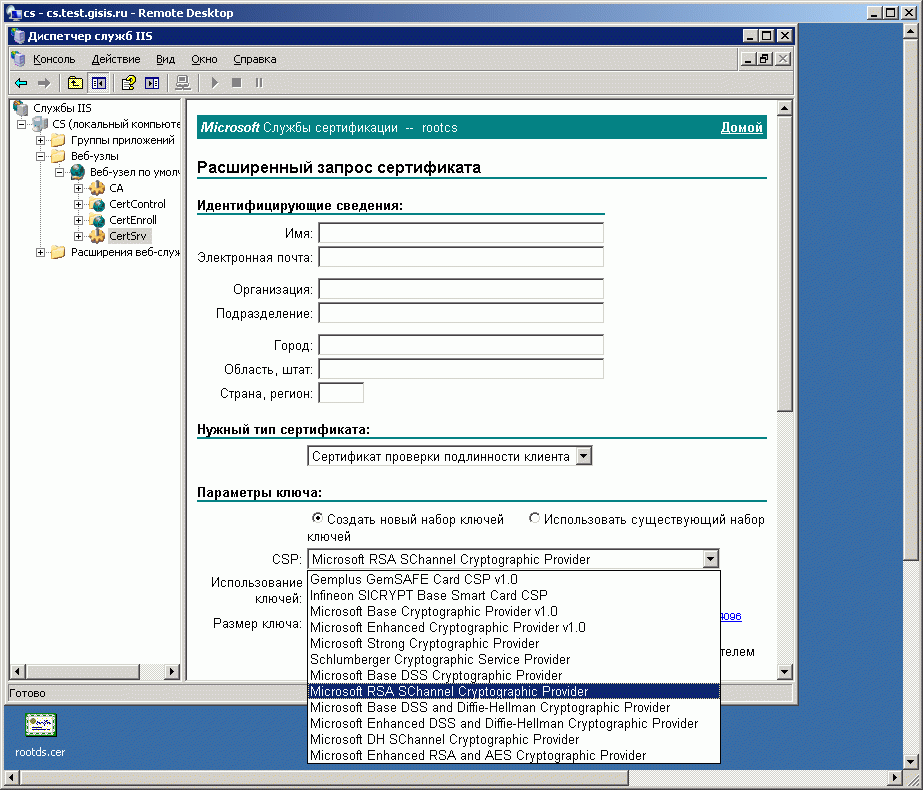Screen dimensions: 923x790
Task: Open the Действие menu
Action: [116, 59]
